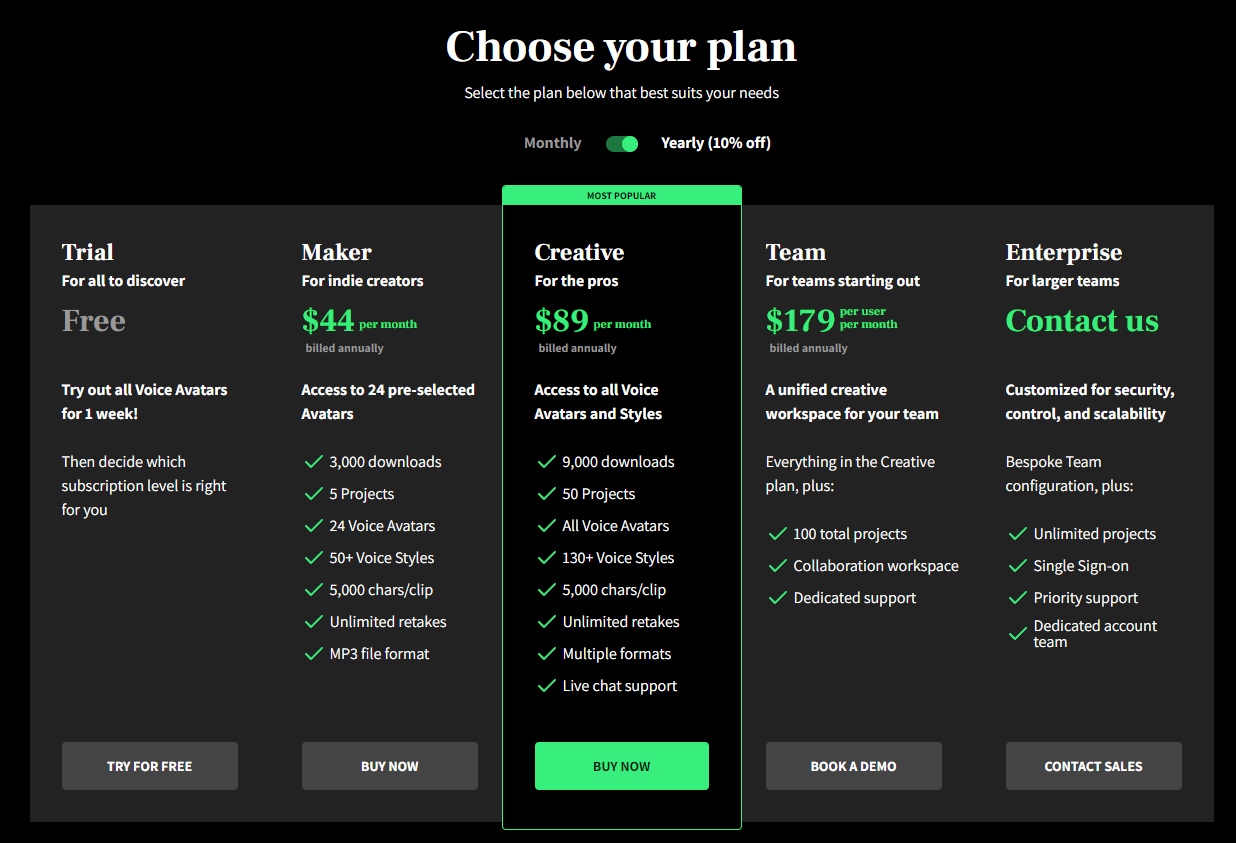
Task: Select the Yearly (10% off) billing option
Action: pos(715,143)
